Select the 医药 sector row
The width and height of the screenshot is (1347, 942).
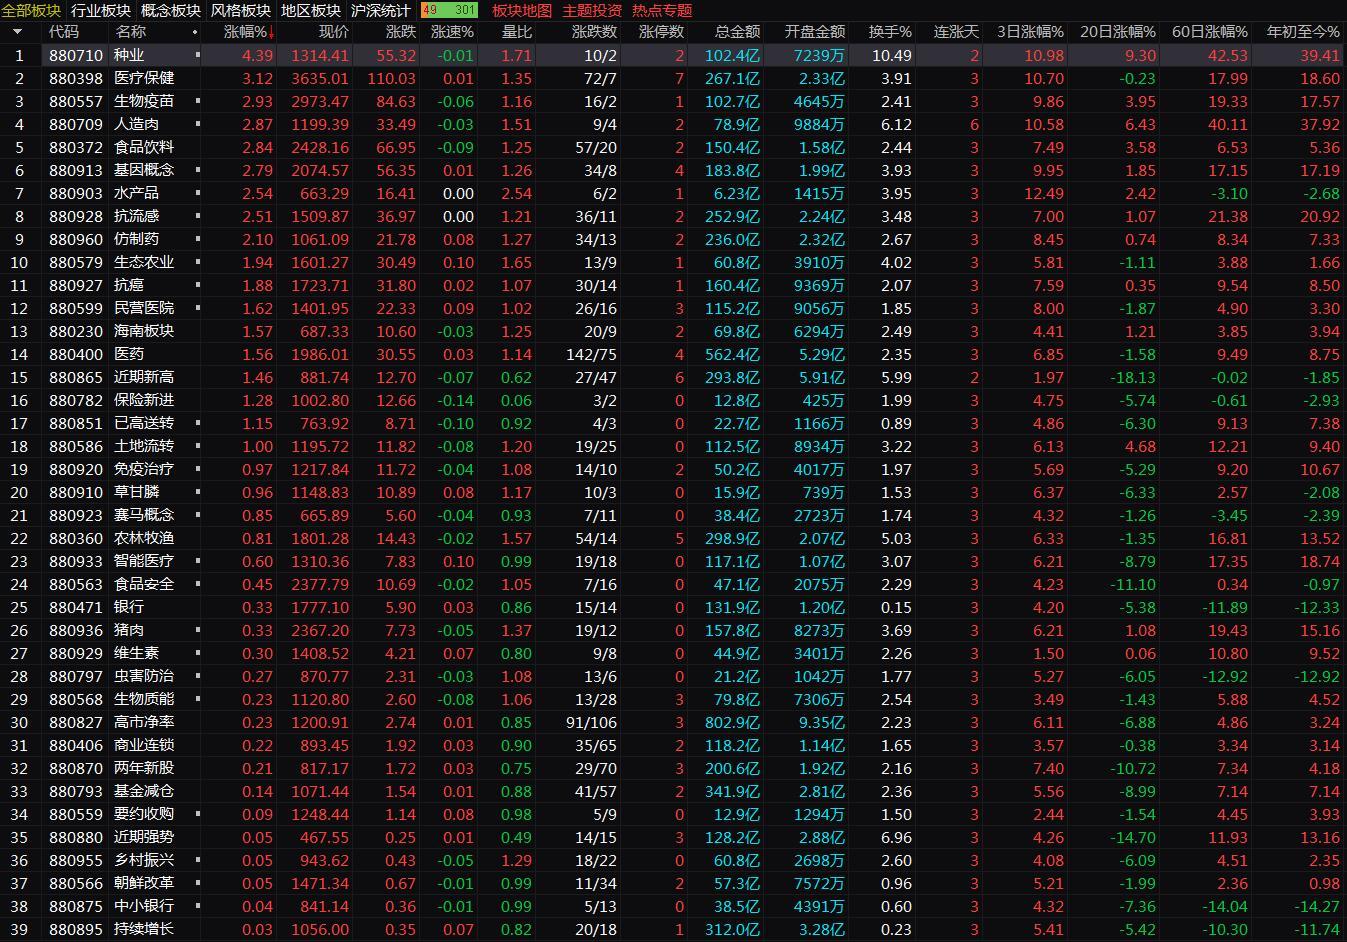[673, 354]
